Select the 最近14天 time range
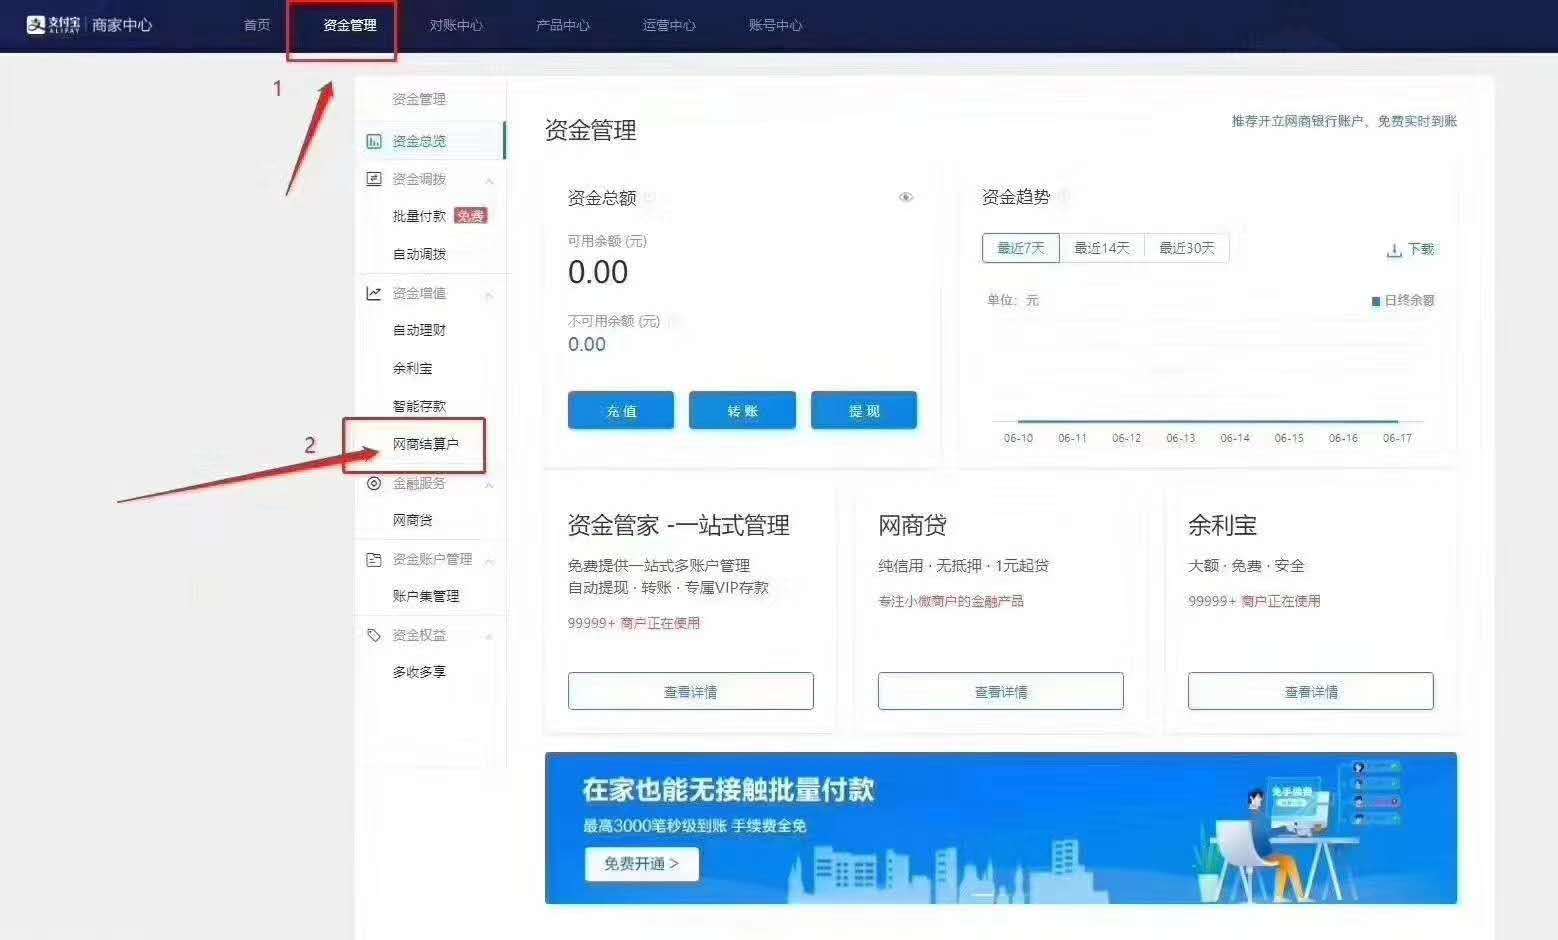The height and width of the screenshot is (940, 1558). pos(1102,248)
